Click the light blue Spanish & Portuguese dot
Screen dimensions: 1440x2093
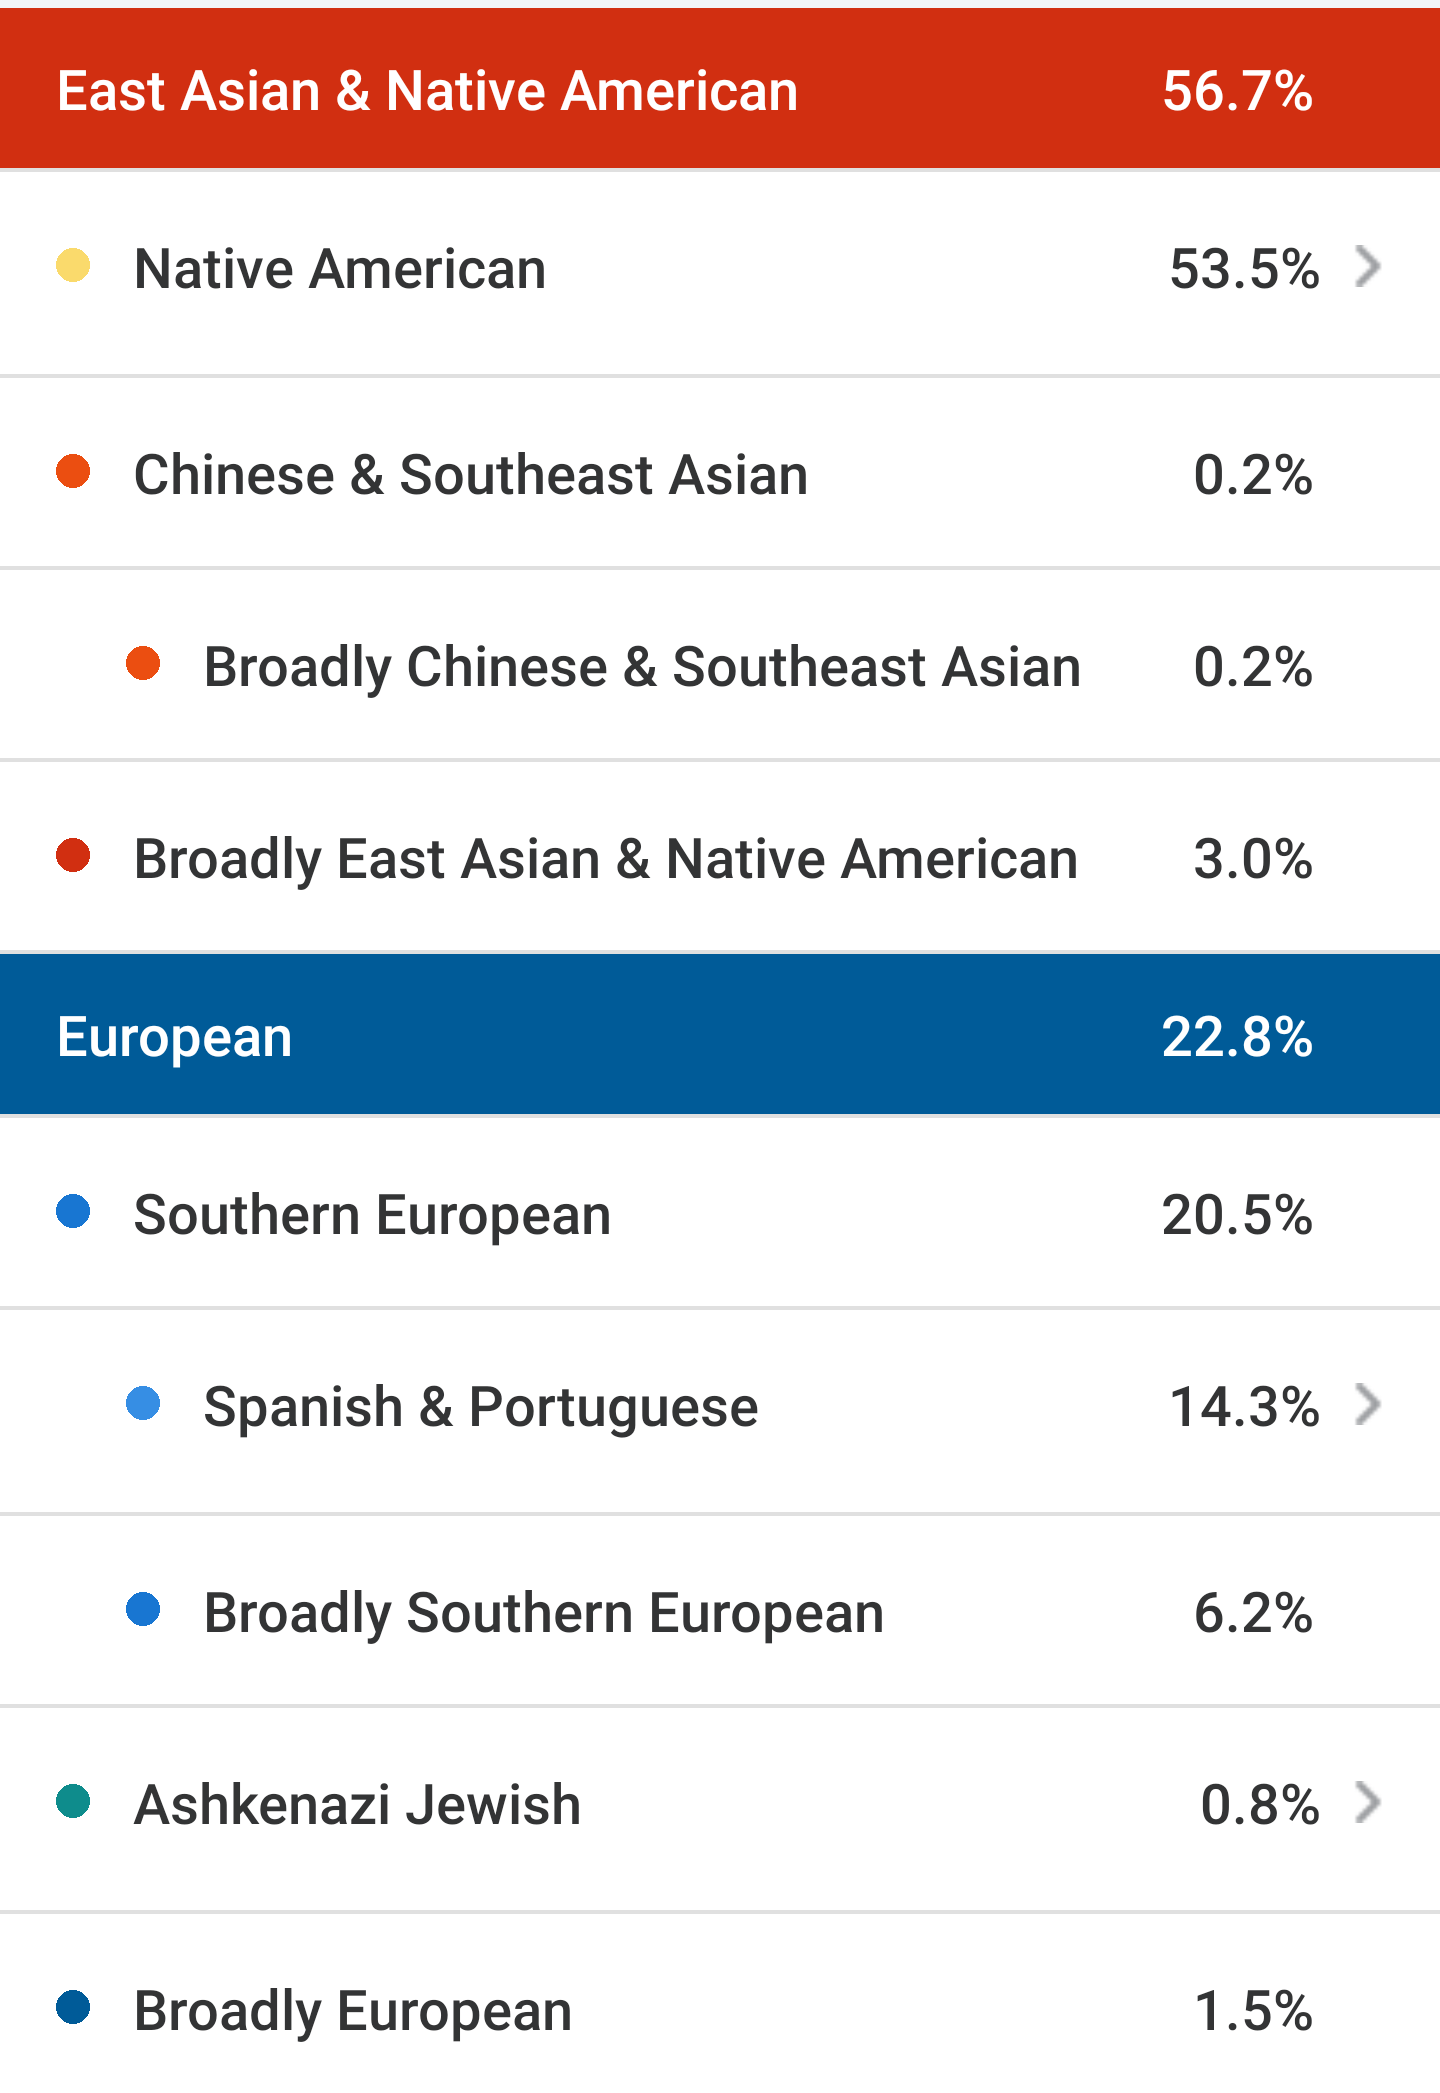click(x=143, y=1403)
